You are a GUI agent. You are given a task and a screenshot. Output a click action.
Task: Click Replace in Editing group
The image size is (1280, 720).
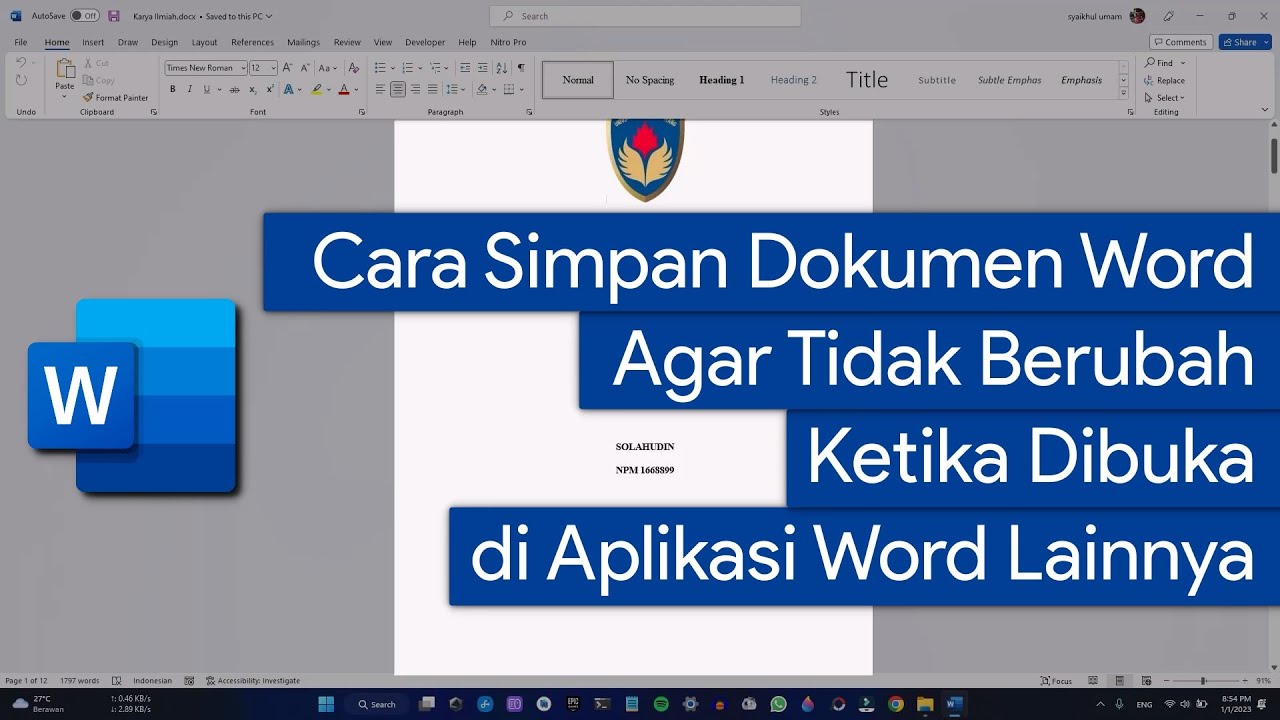pos(1165,80)
